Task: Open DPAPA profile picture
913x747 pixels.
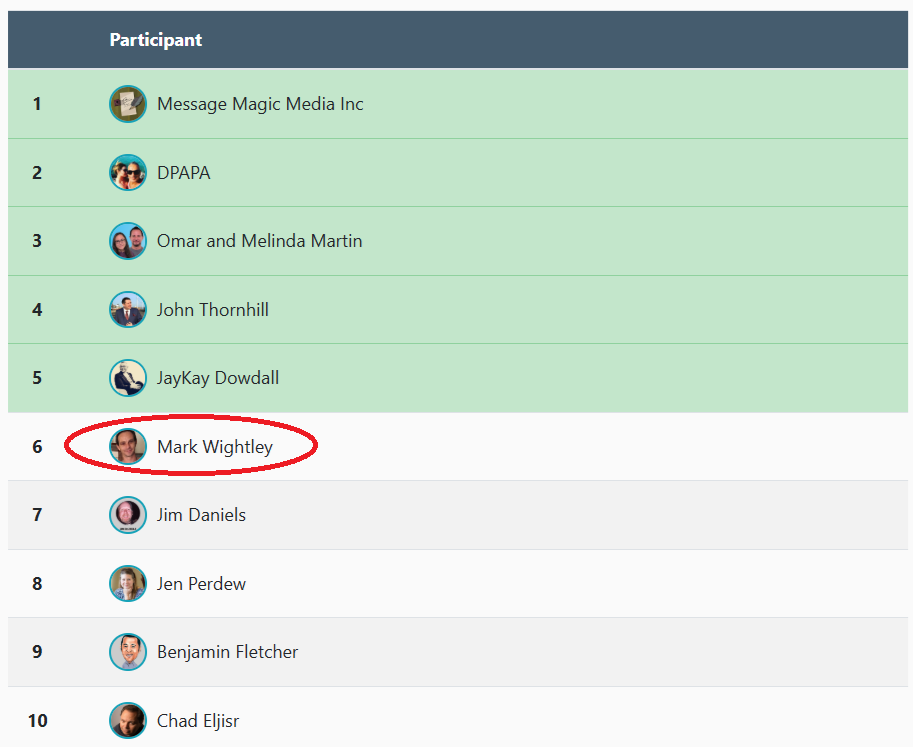Action: pyautogui.click(x=128, y=173)
